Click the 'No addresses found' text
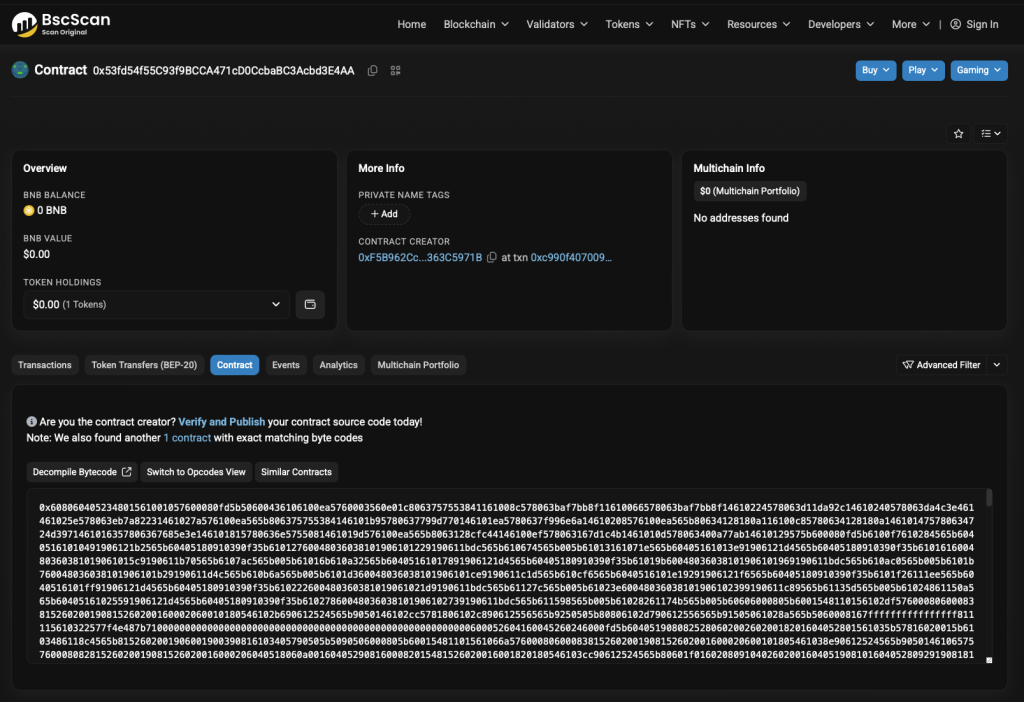Viewport: 1024px width, 702px height. (x=741, y=218)
